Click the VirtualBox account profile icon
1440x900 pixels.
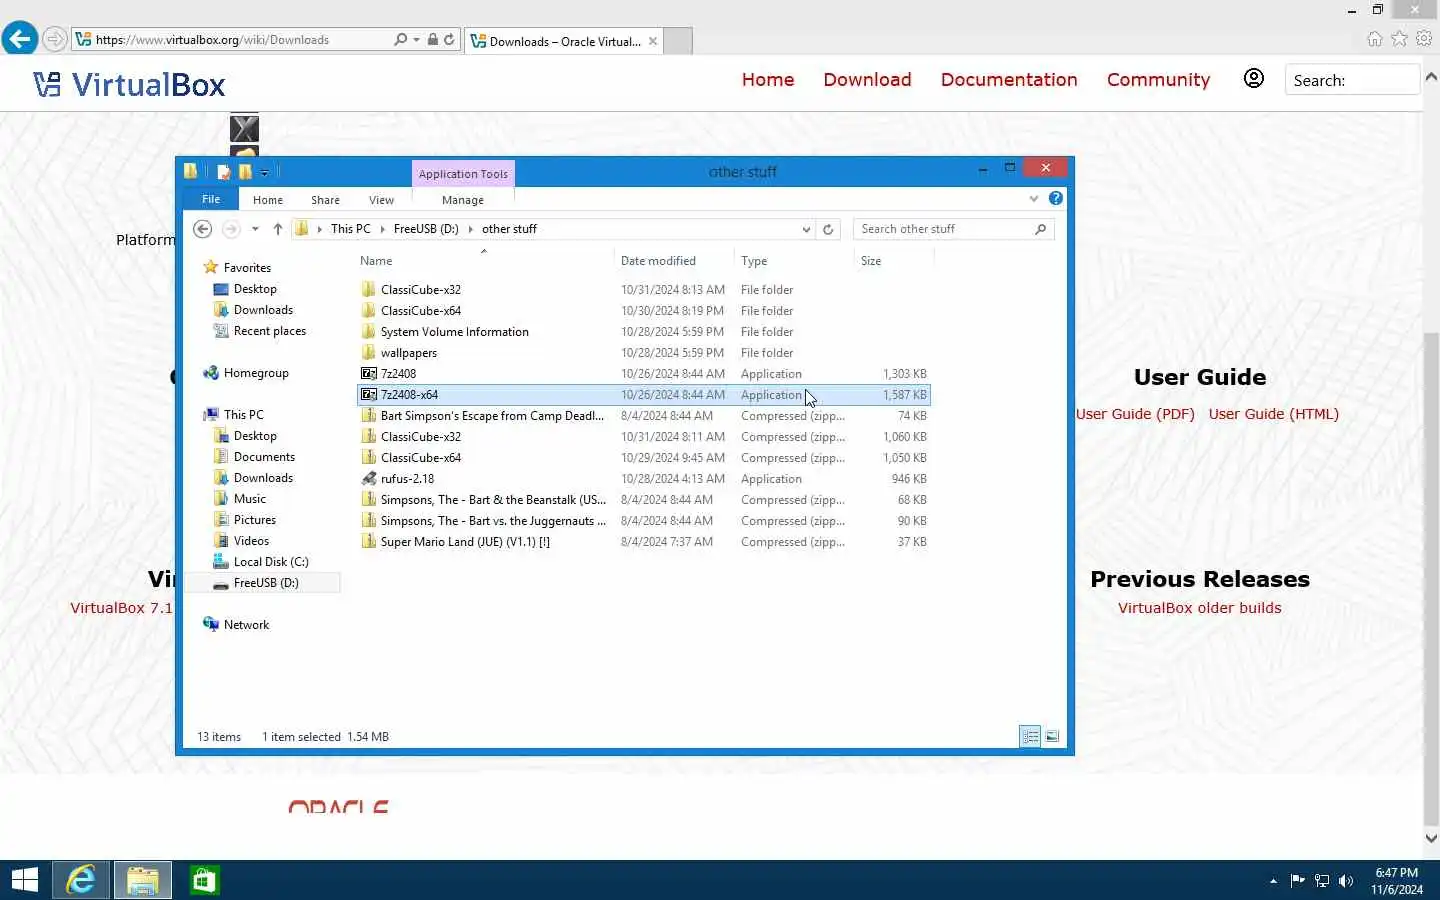coord(1253,79)
